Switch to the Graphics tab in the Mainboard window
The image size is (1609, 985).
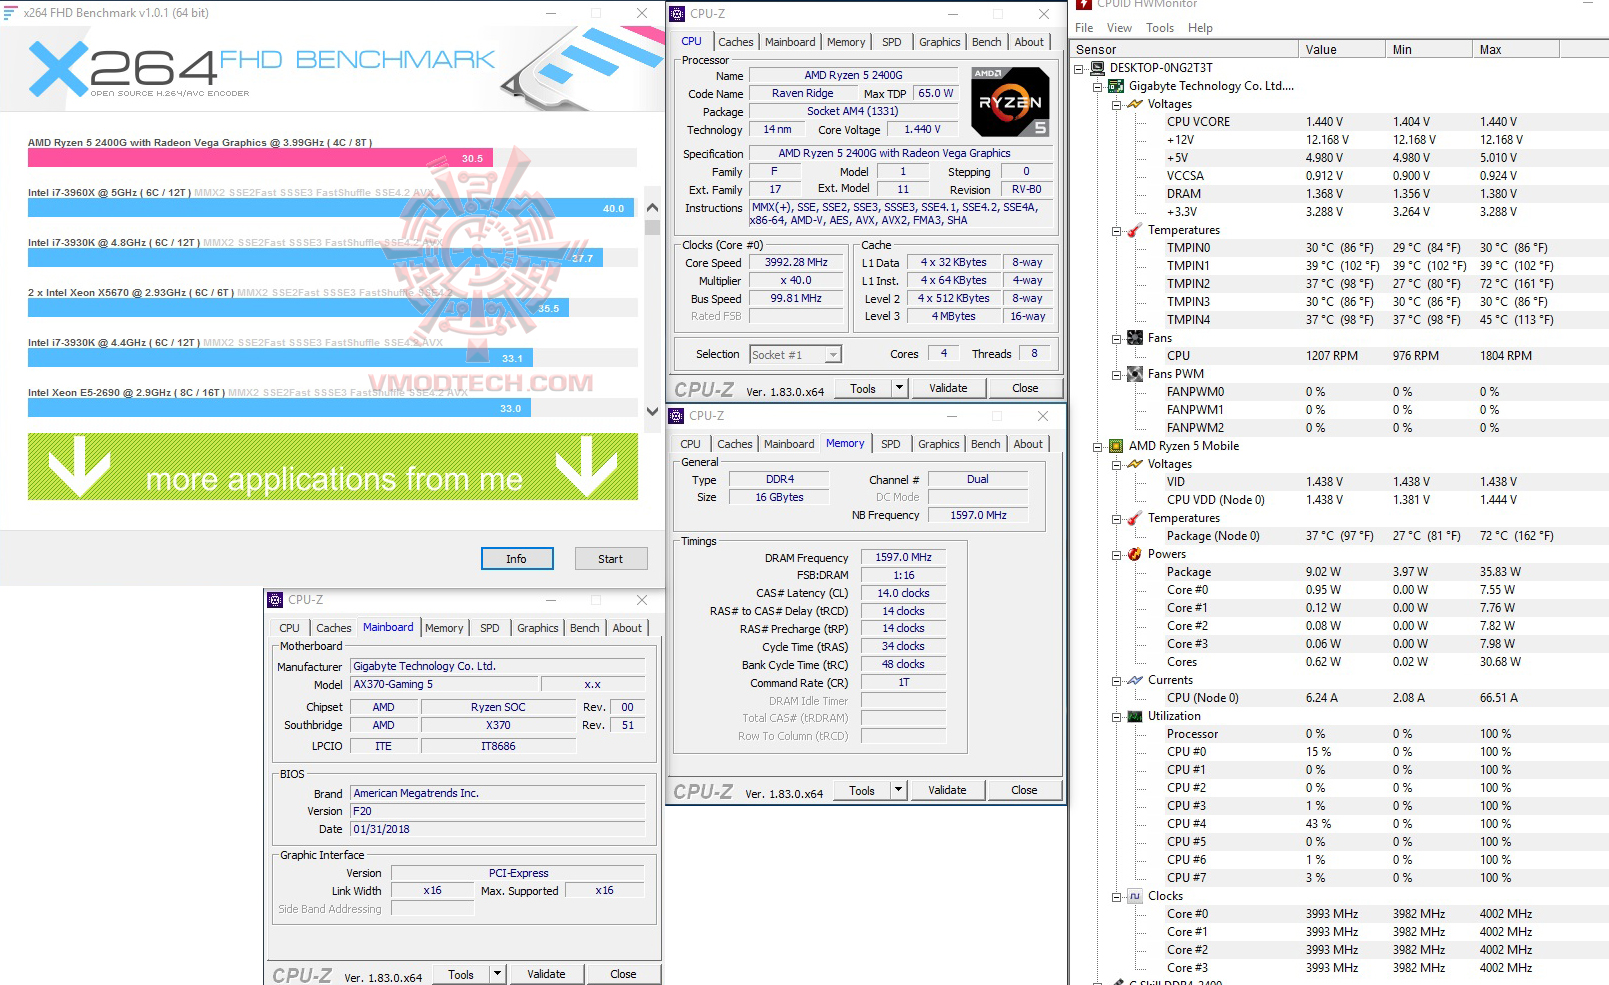tap(537, 628)
